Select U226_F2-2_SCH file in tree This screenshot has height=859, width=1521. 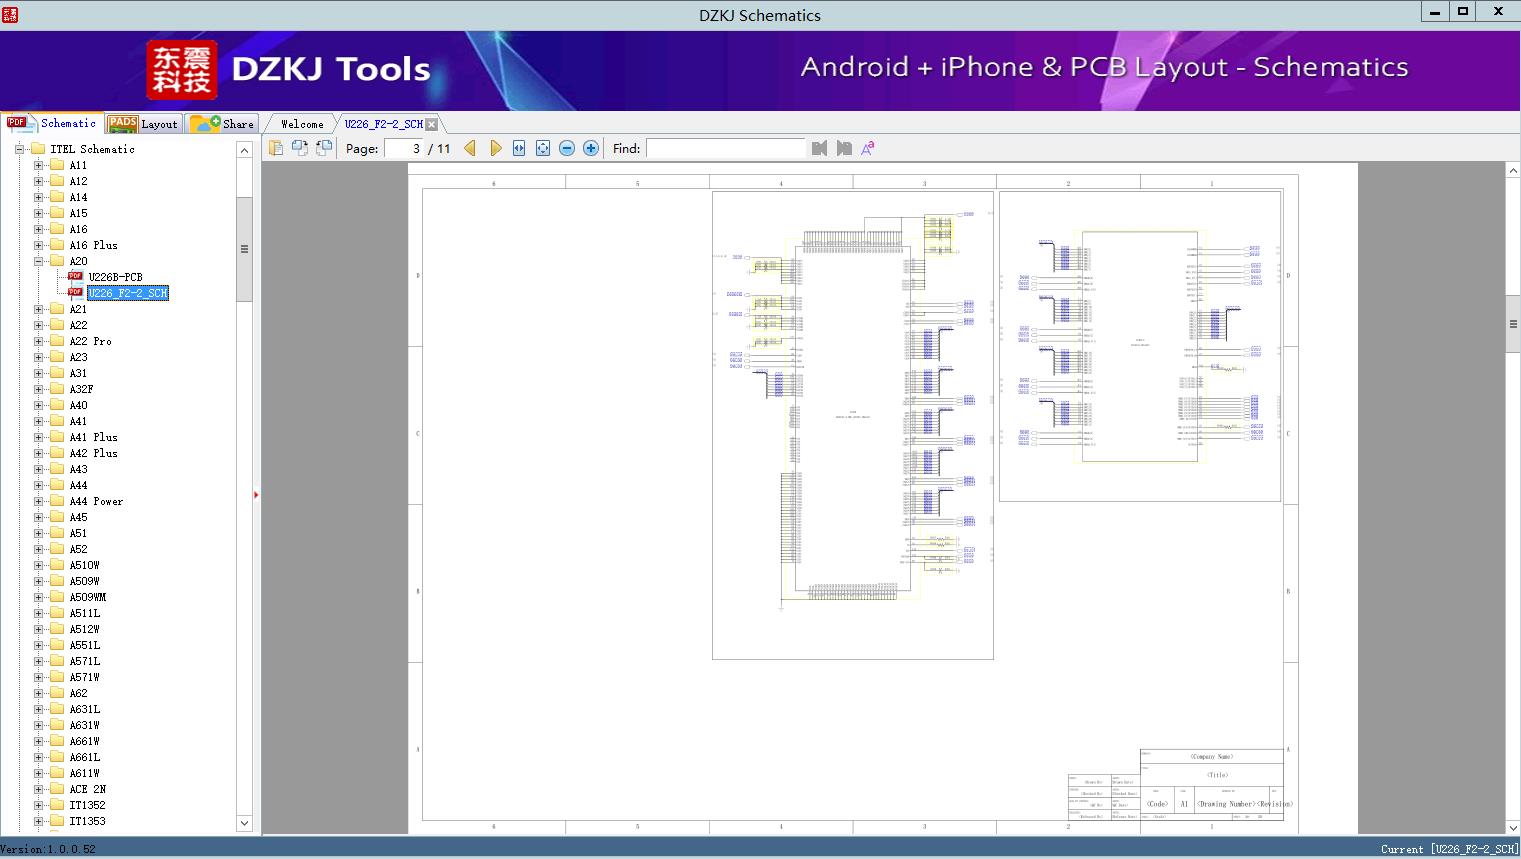coord(128,293)
